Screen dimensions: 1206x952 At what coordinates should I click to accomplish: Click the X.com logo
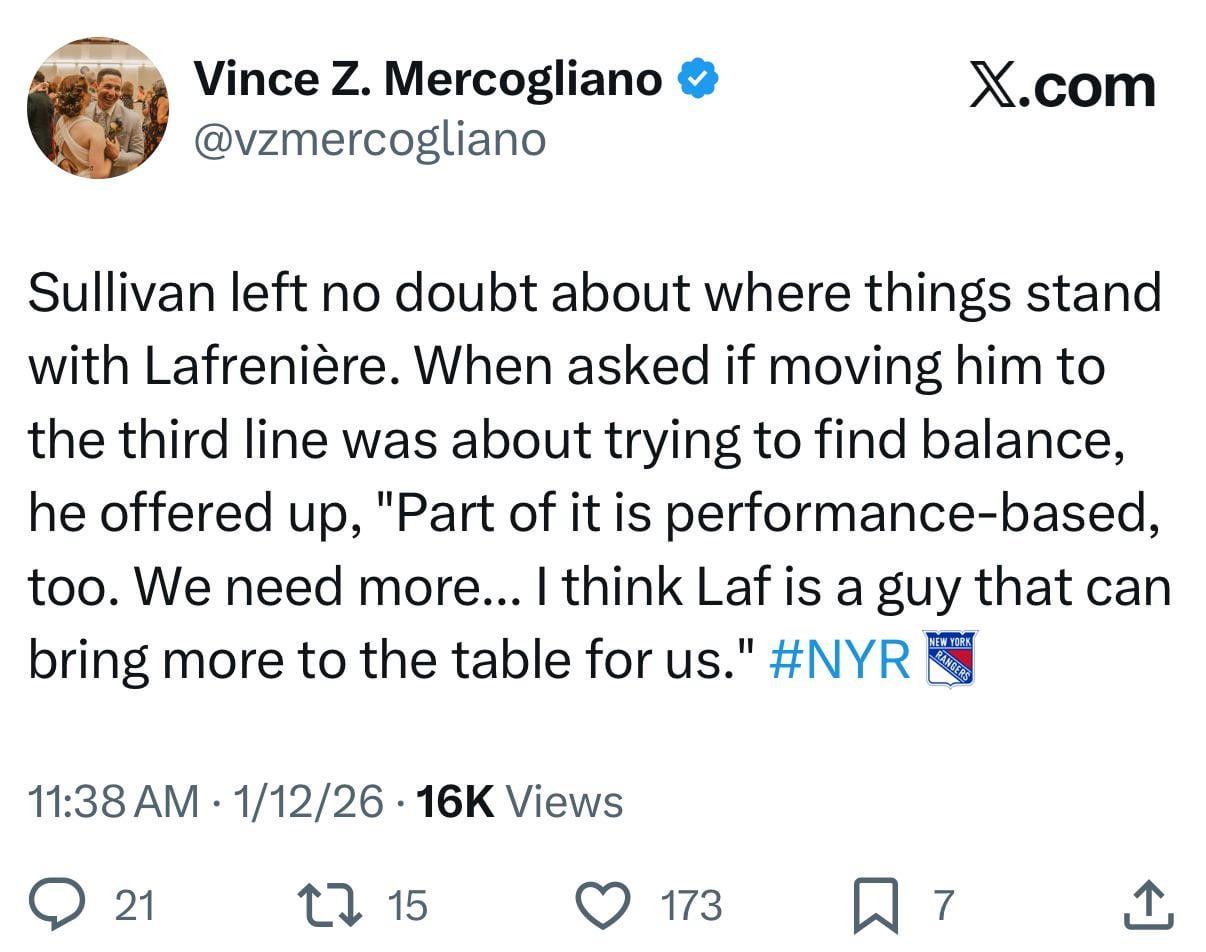coord(1063,87)
